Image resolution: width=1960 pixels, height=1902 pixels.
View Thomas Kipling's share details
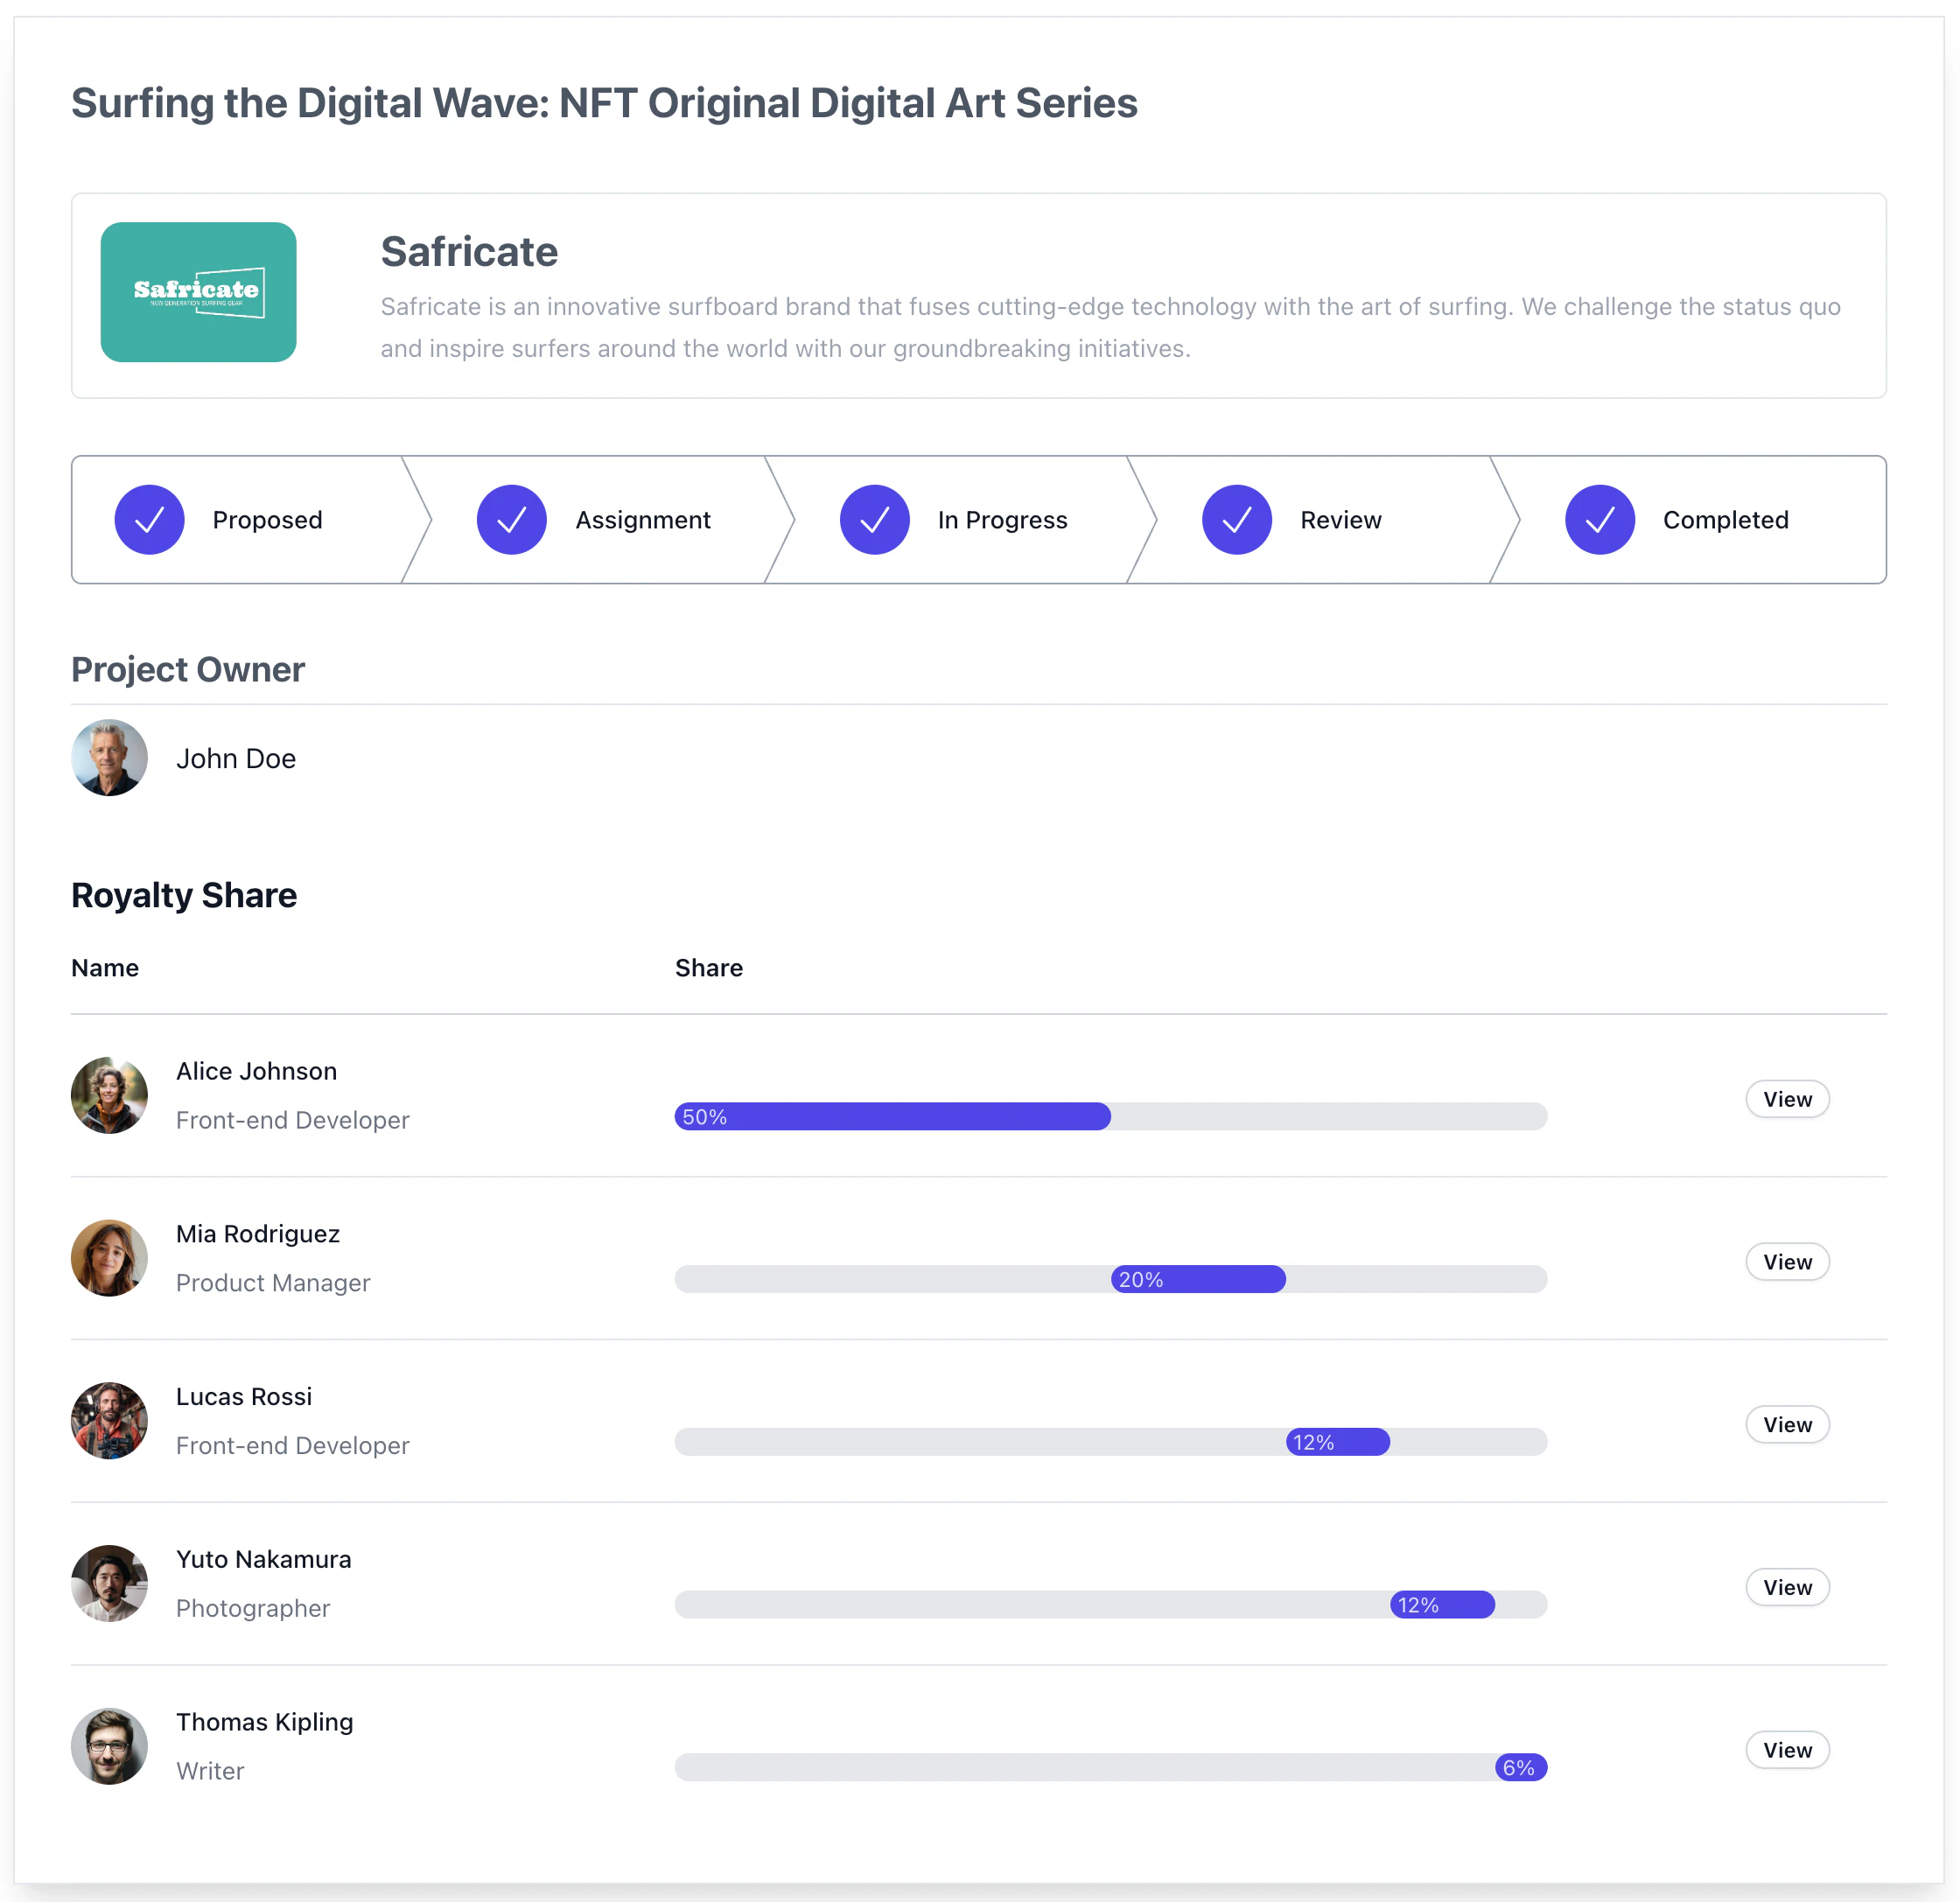tap(1786, 1750)
